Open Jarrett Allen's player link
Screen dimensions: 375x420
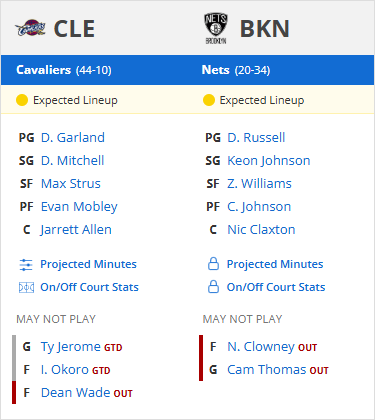coord(76,230)
